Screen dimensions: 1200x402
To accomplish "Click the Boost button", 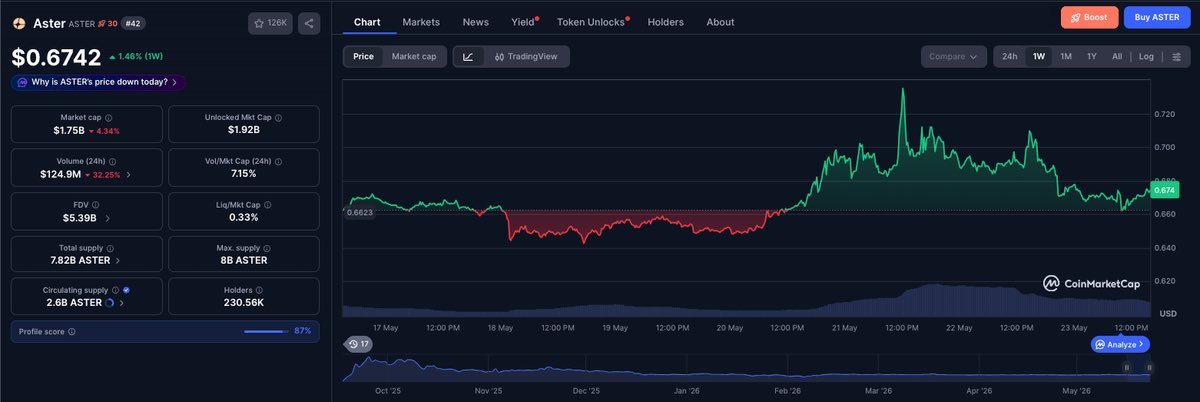I will (x=1089, y=17).
